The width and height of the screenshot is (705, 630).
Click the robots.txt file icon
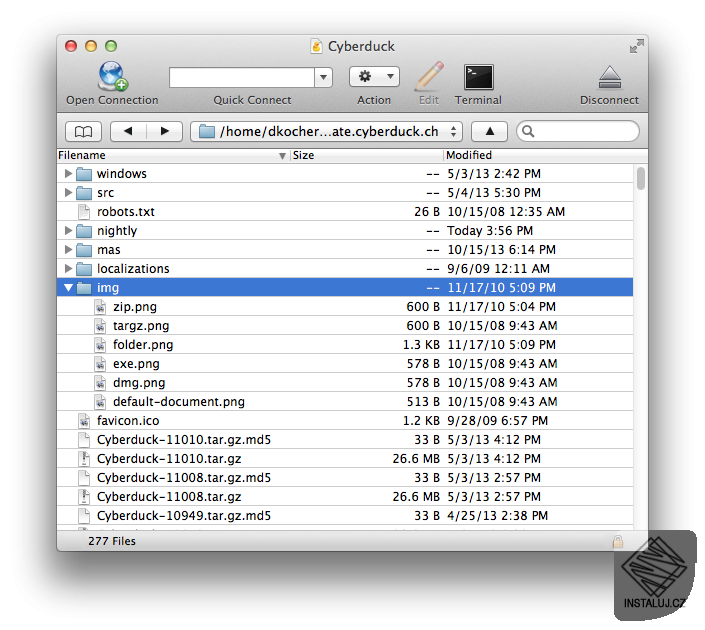coord(84,212)
